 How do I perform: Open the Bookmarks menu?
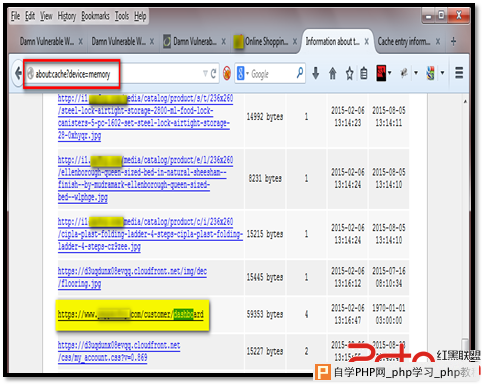(x=95, y=16)
